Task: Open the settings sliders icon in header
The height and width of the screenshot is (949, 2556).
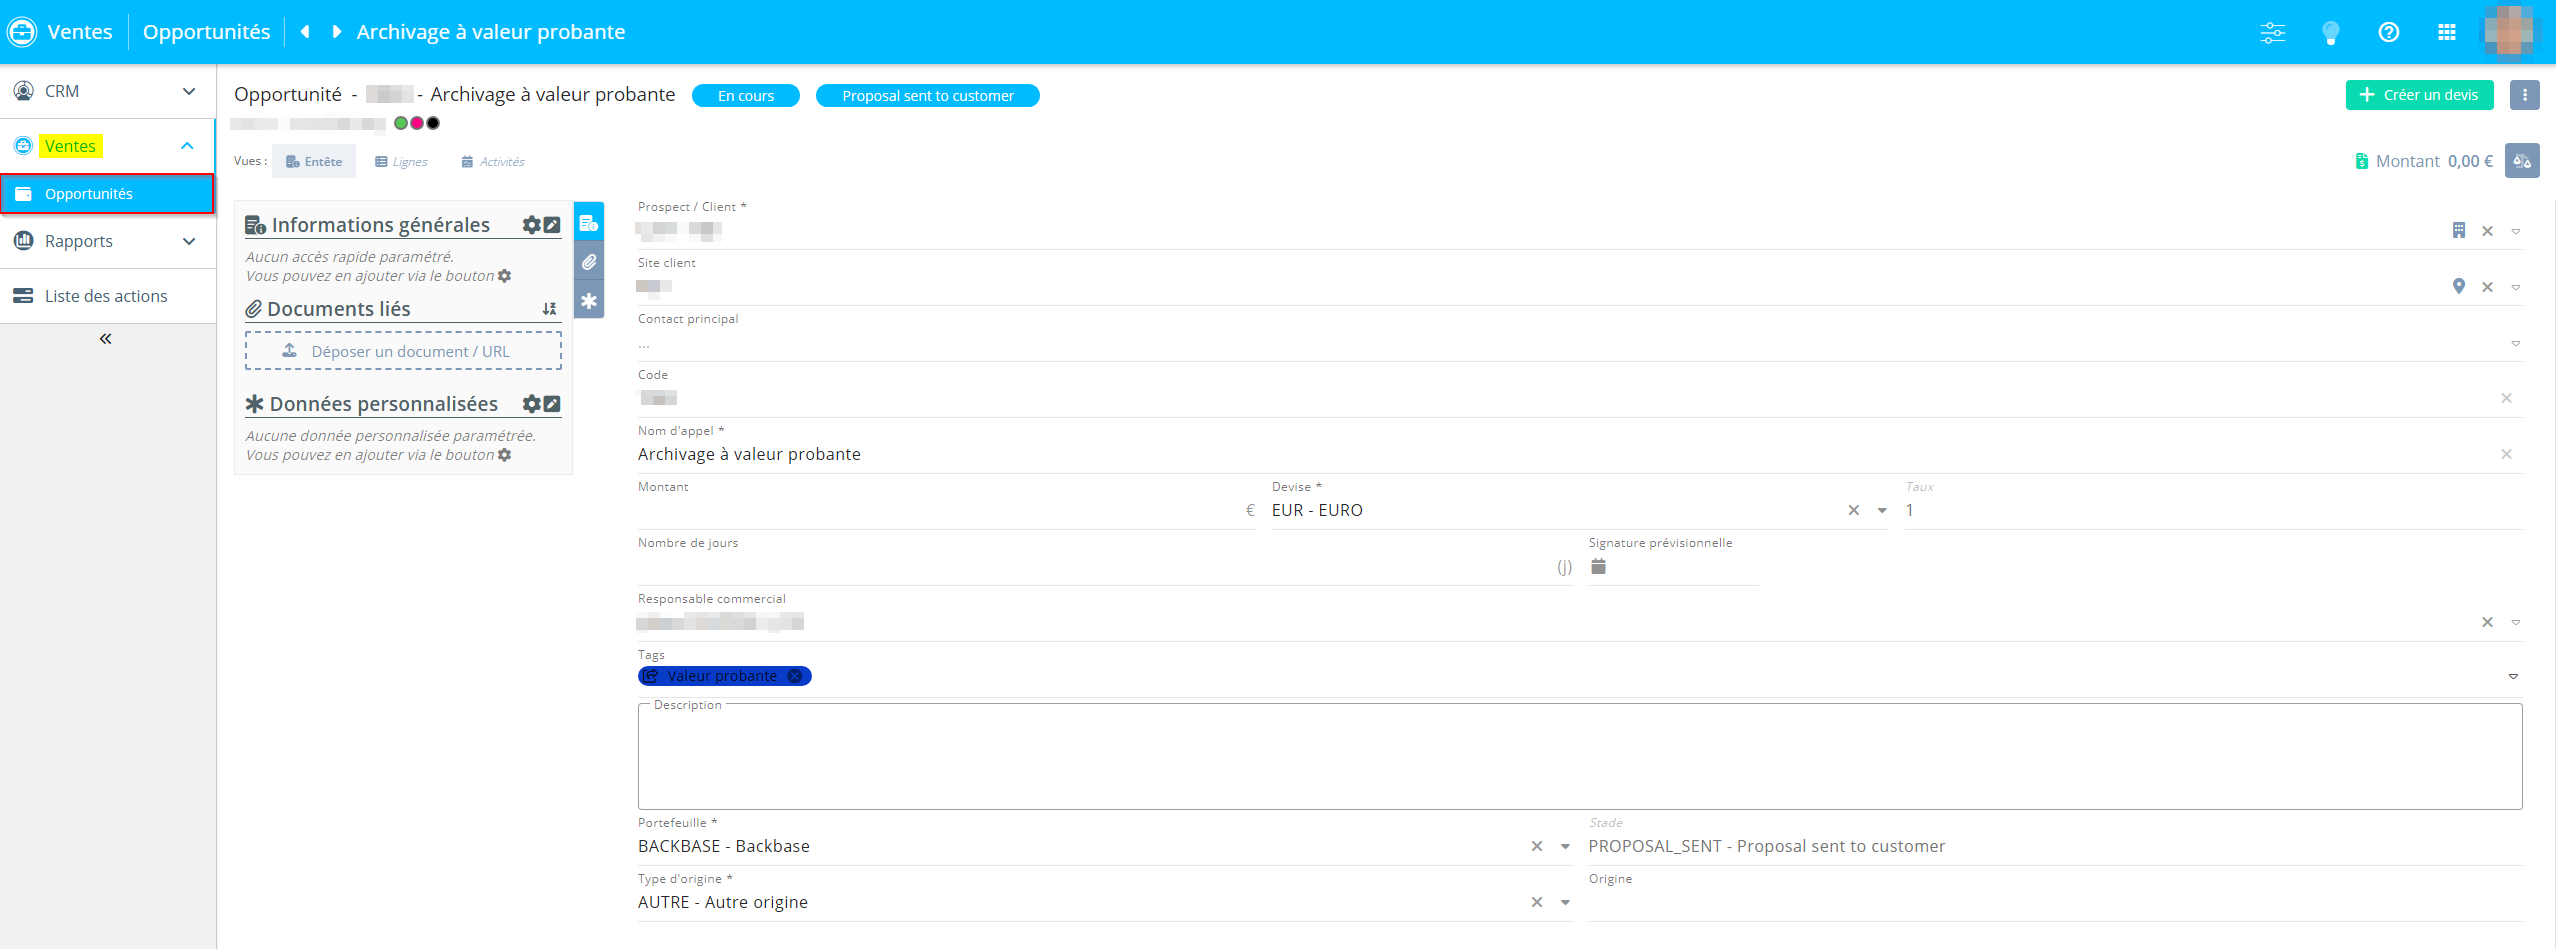Action: click(2272, 32)
